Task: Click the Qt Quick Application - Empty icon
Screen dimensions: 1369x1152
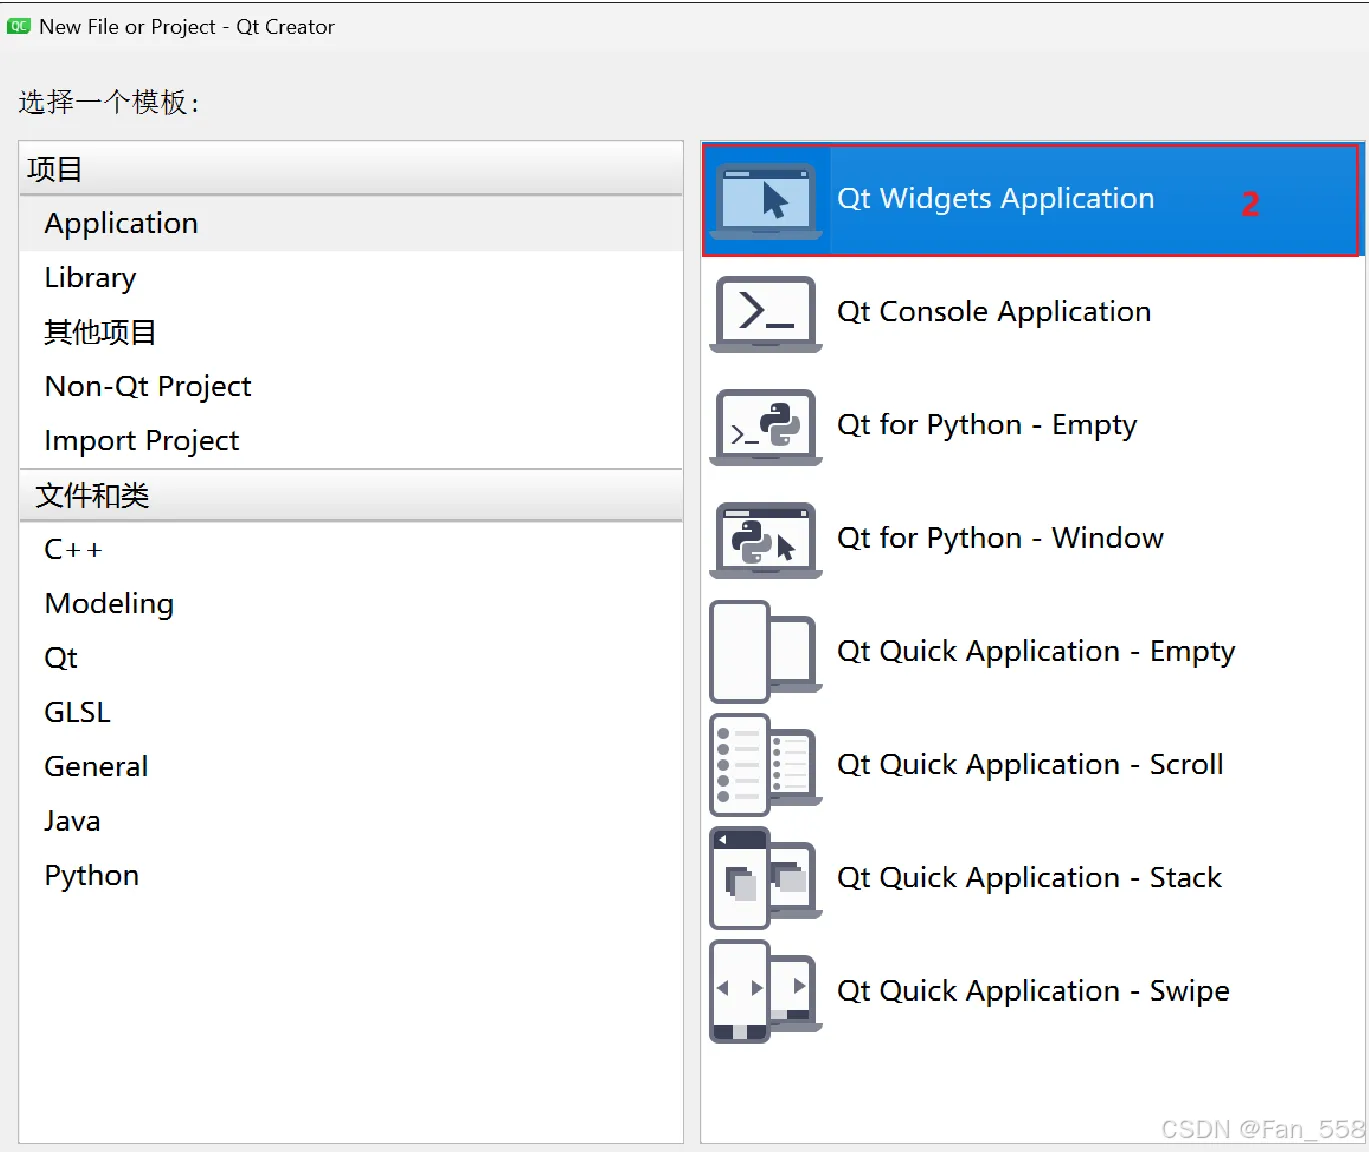Action: pyautogui.click(x=766, y=652)
